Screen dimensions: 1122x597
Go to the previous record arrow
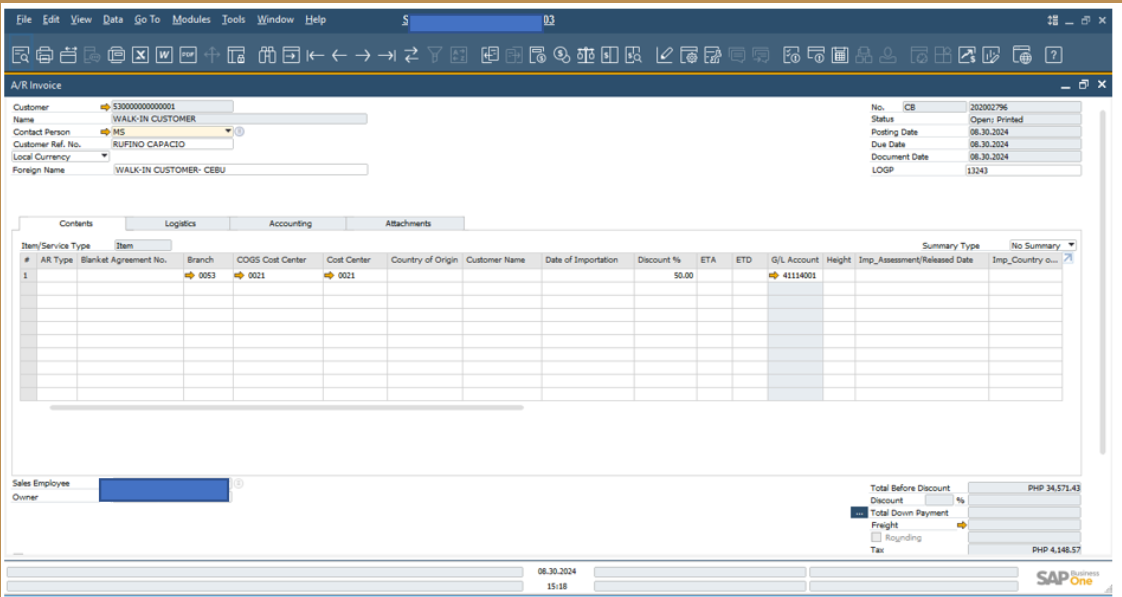(x=339, y=55)
